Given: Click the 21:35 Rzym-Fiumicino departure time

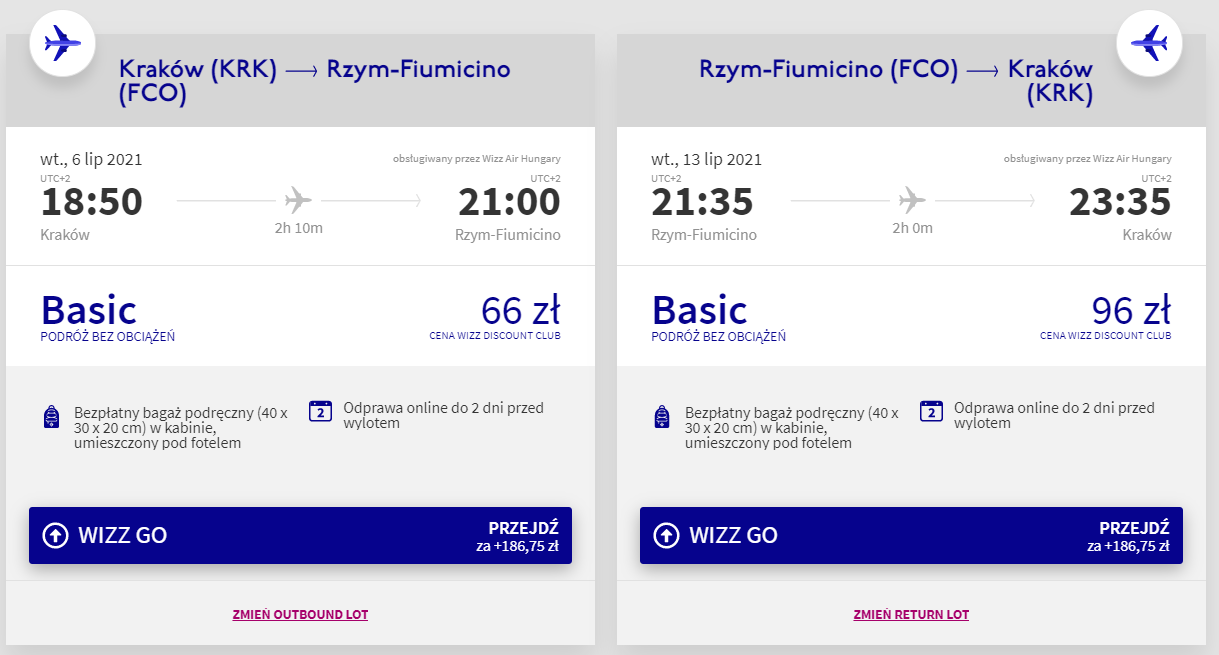Looking at the screenshot, I should 702,202.
